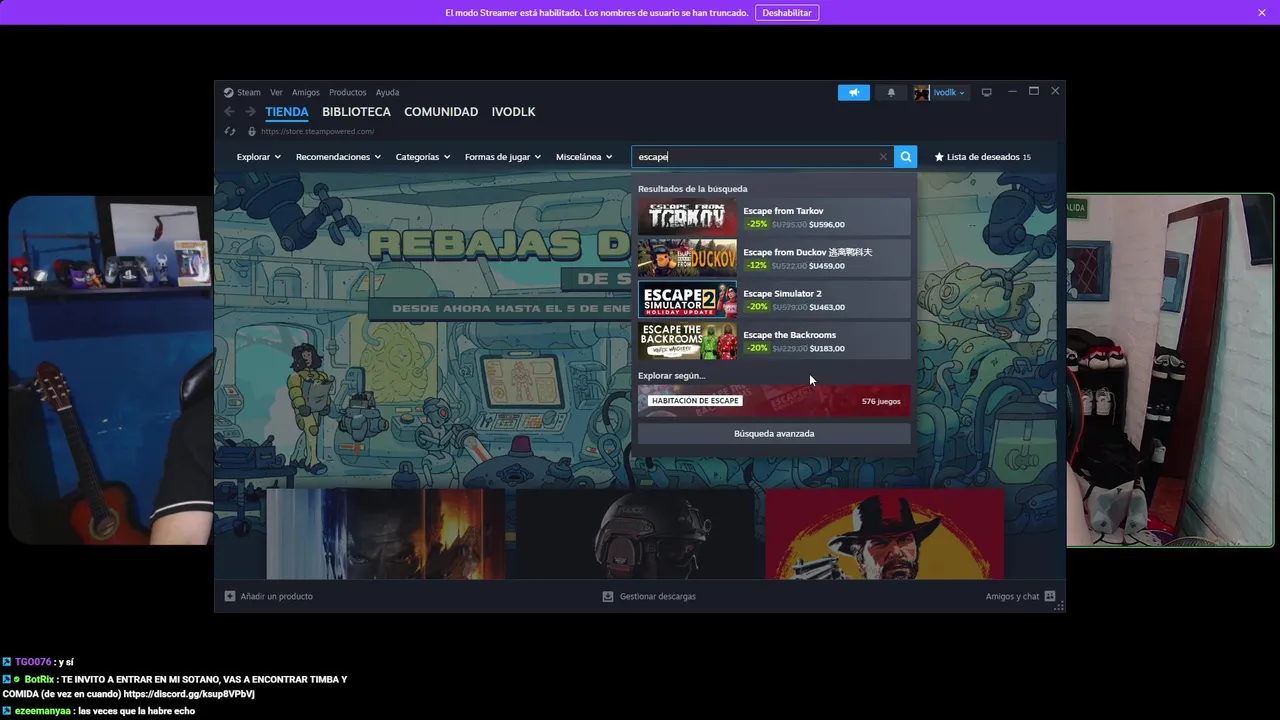Screen dimensions: 1280x720
Task: Click the Escape Simulator 2 thumbnail image
Action: click(687, 299)
